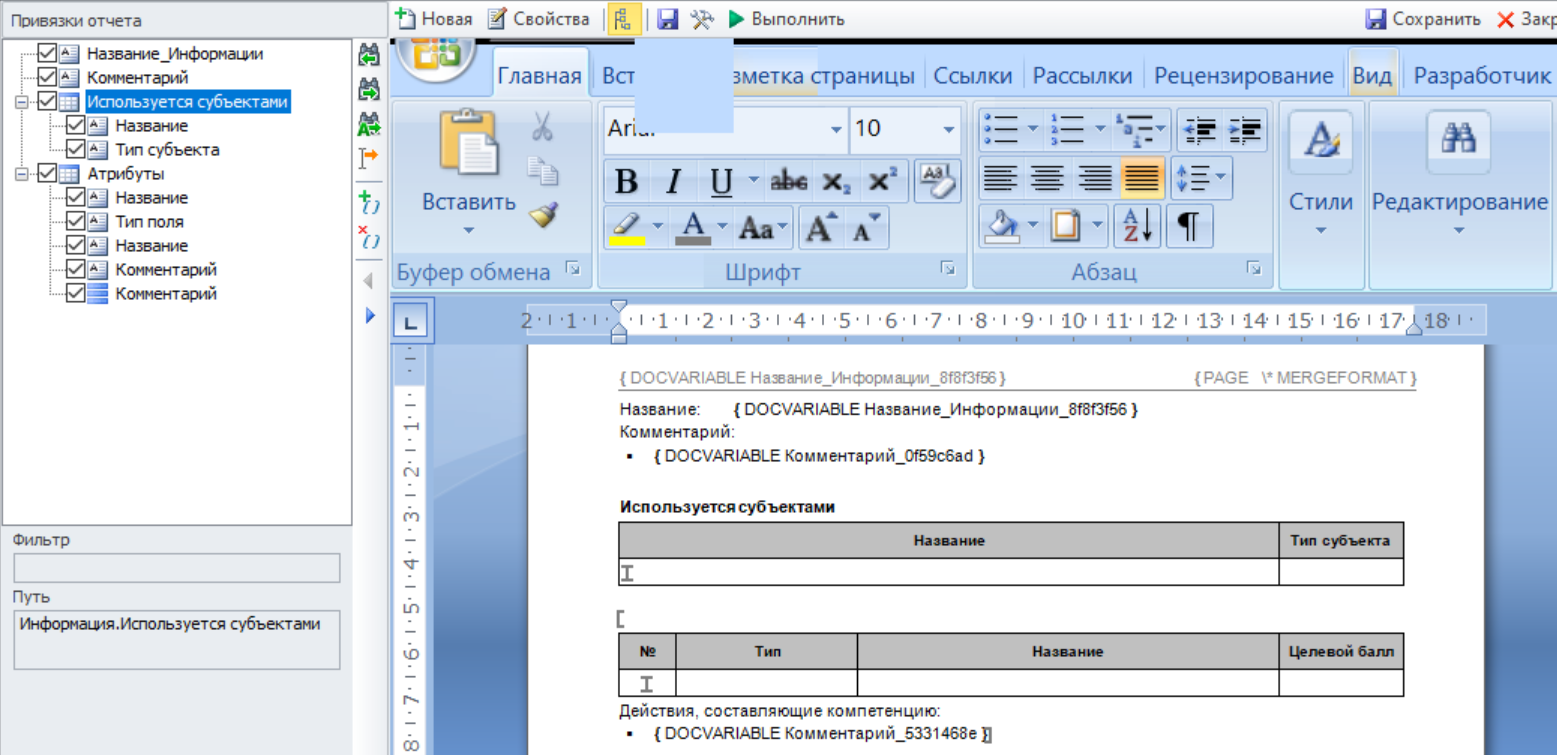Expand the Вставить paste dropdown arrow
Viewport: 1557px width, 755px height.
468,231
